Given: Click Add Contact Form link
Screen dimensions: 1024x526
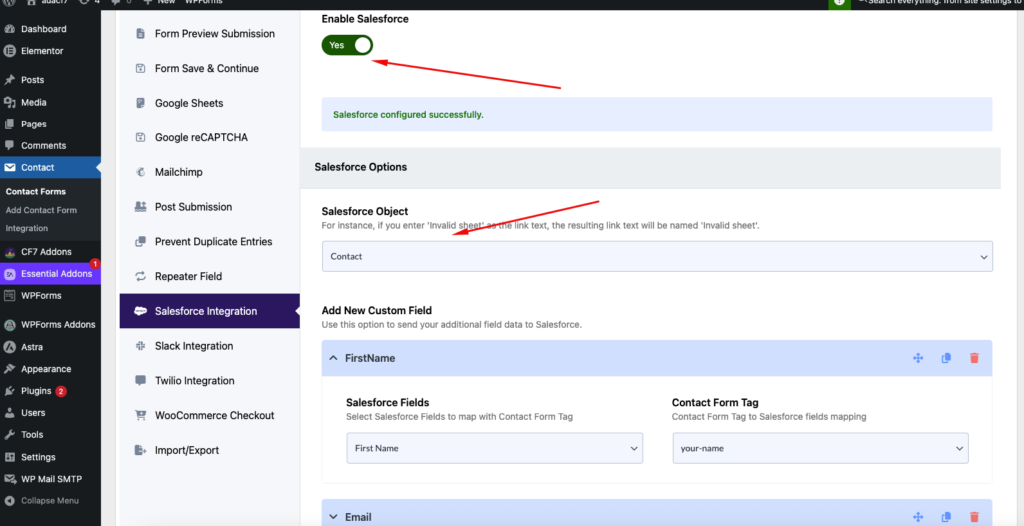Looking at the screenshot, I should pos(41,210).
